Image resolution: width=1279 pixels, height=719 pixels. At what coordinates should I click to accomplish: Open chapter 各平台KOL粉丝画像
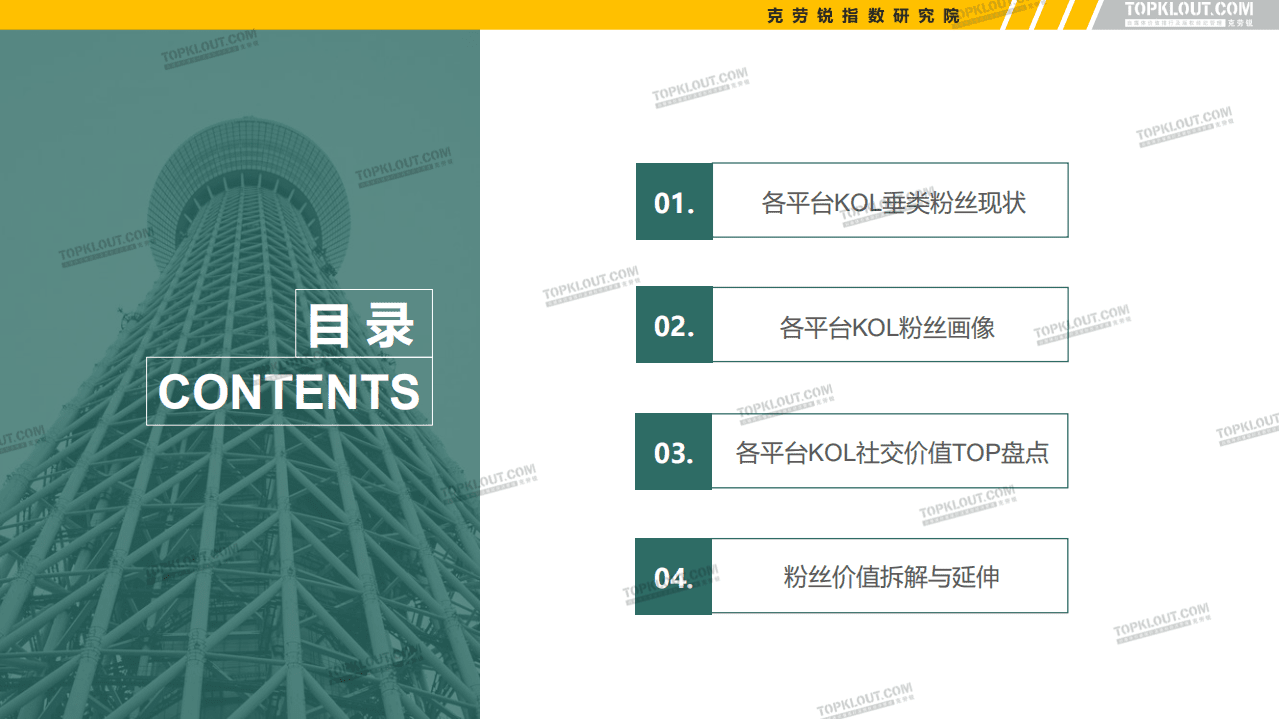pyautogui.click(x=889, y=325)
